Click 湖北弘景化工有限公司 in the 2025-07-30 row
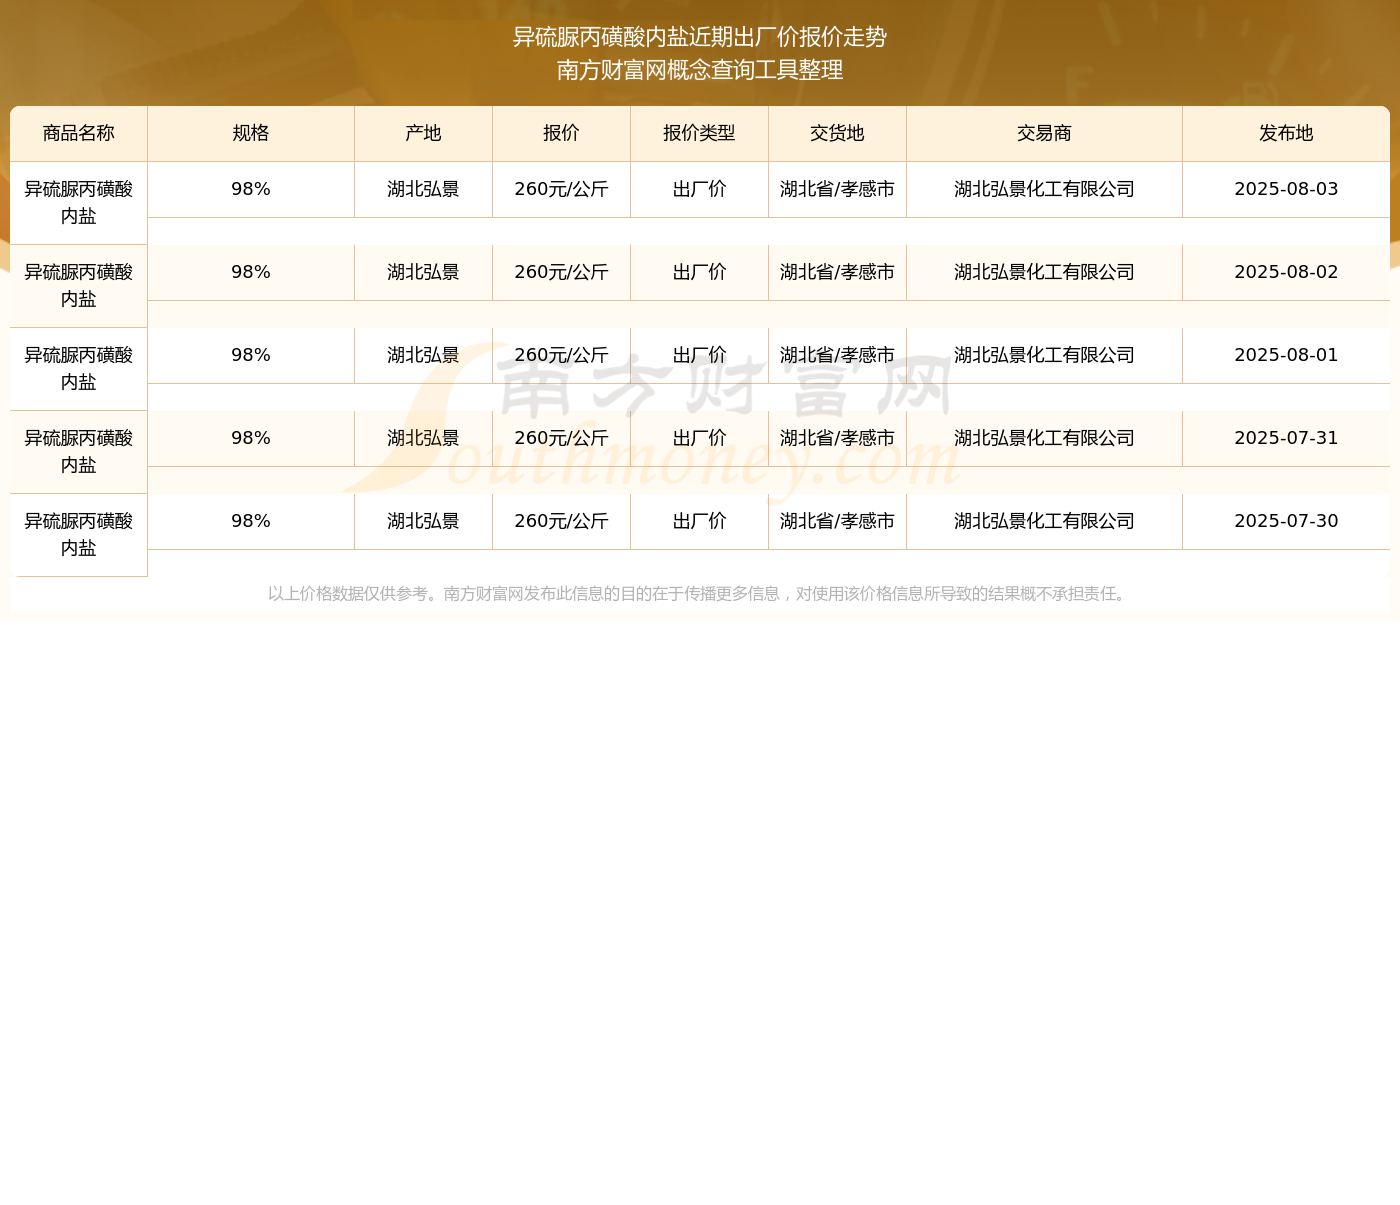The width and height of the screenshot is (1400, 1205). [1045, 522]
